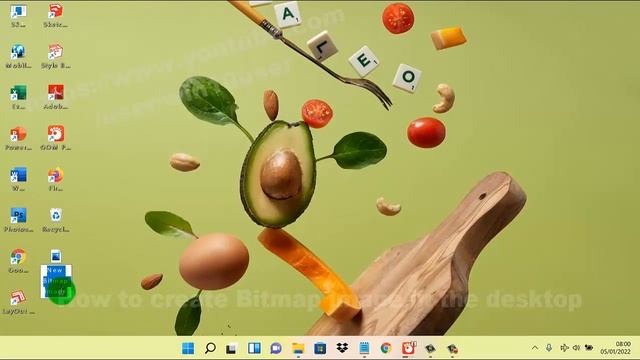640x360 pixels.
Task: Open Dropbox from taskbar
Action: pyautogui.click(x=342, y=348)
